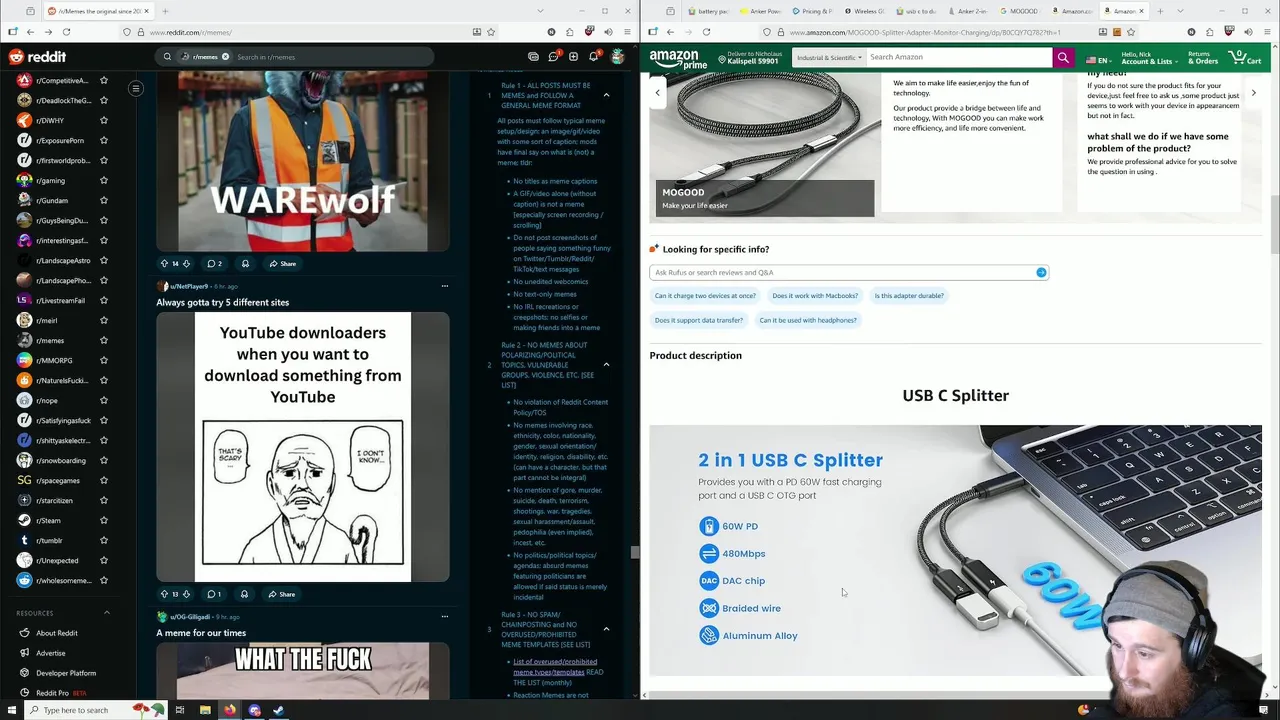Image resolution: width=1280 pixels, height=720 pixels.
Task: Click 'Can it charge two devices at once?'
Action: pyautogui.click(x=705, y=296)
